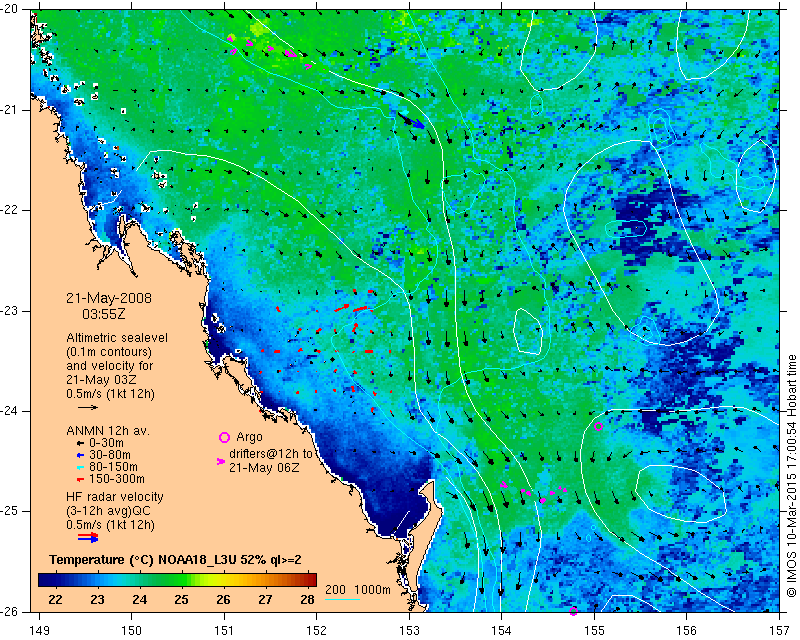Click the 149 longitude axis label
800x640 pixels.
click(40, 631)
